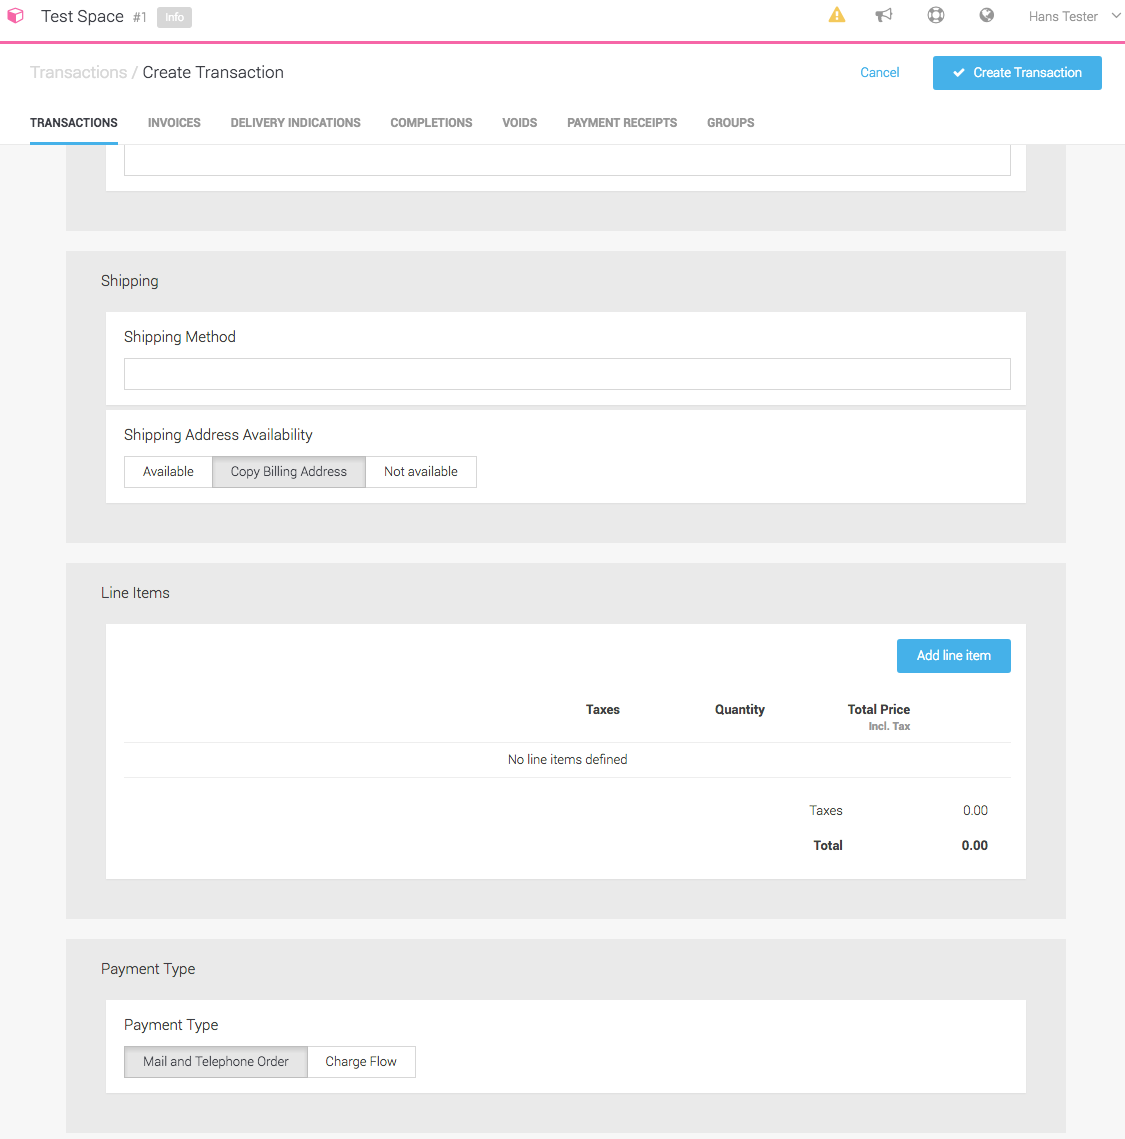Open the Payment Receipts tab
The height and width of the screenshot is (1139, 1125).
(x=622, y=123)
